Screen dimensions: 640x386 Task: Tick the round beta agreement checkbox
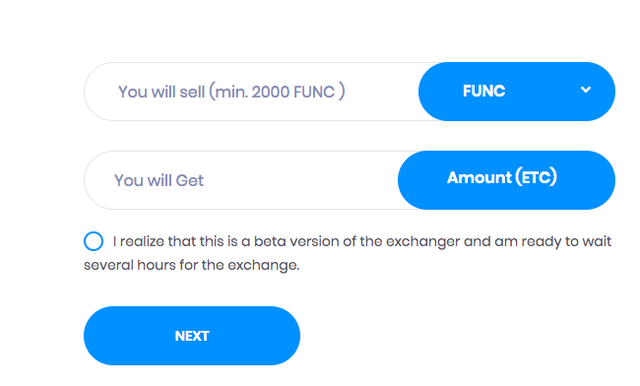[93, 241]
